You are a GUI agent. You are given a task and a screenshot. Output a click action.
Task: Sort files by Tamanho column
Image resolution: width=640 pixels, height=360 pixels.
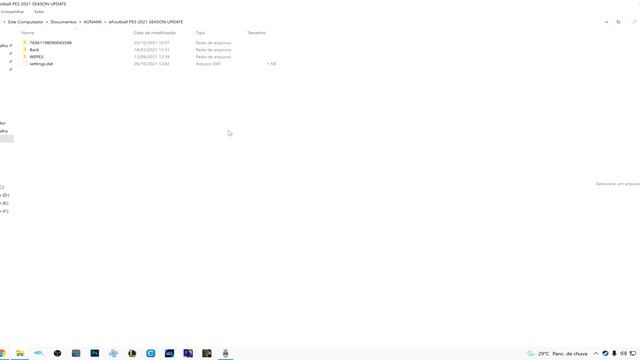256,33
